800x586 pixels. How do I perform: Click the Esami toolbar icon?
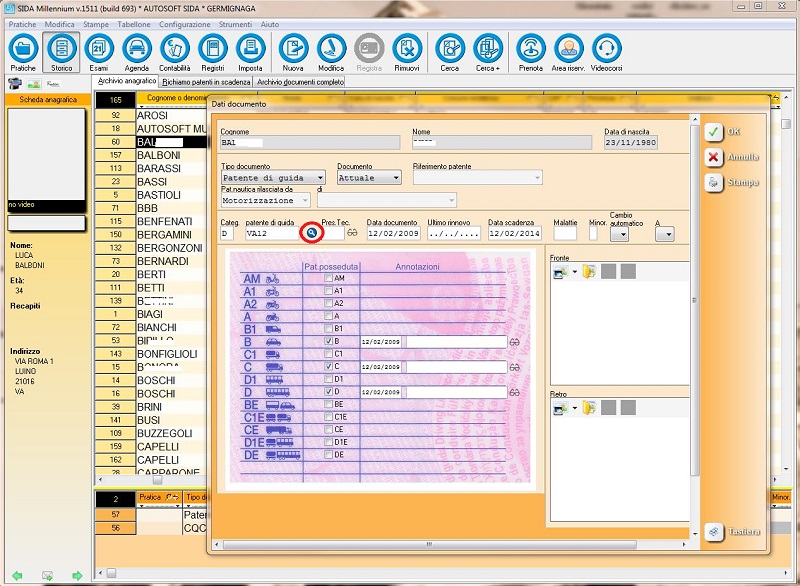click(x=98, y=52)
